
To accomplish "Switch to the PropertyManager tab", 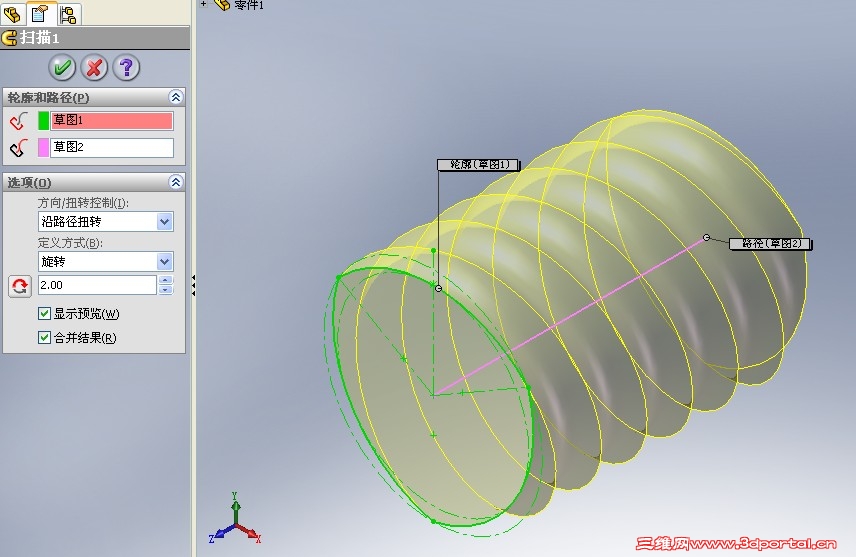I will pyautogui.click(x=40, y=13).
